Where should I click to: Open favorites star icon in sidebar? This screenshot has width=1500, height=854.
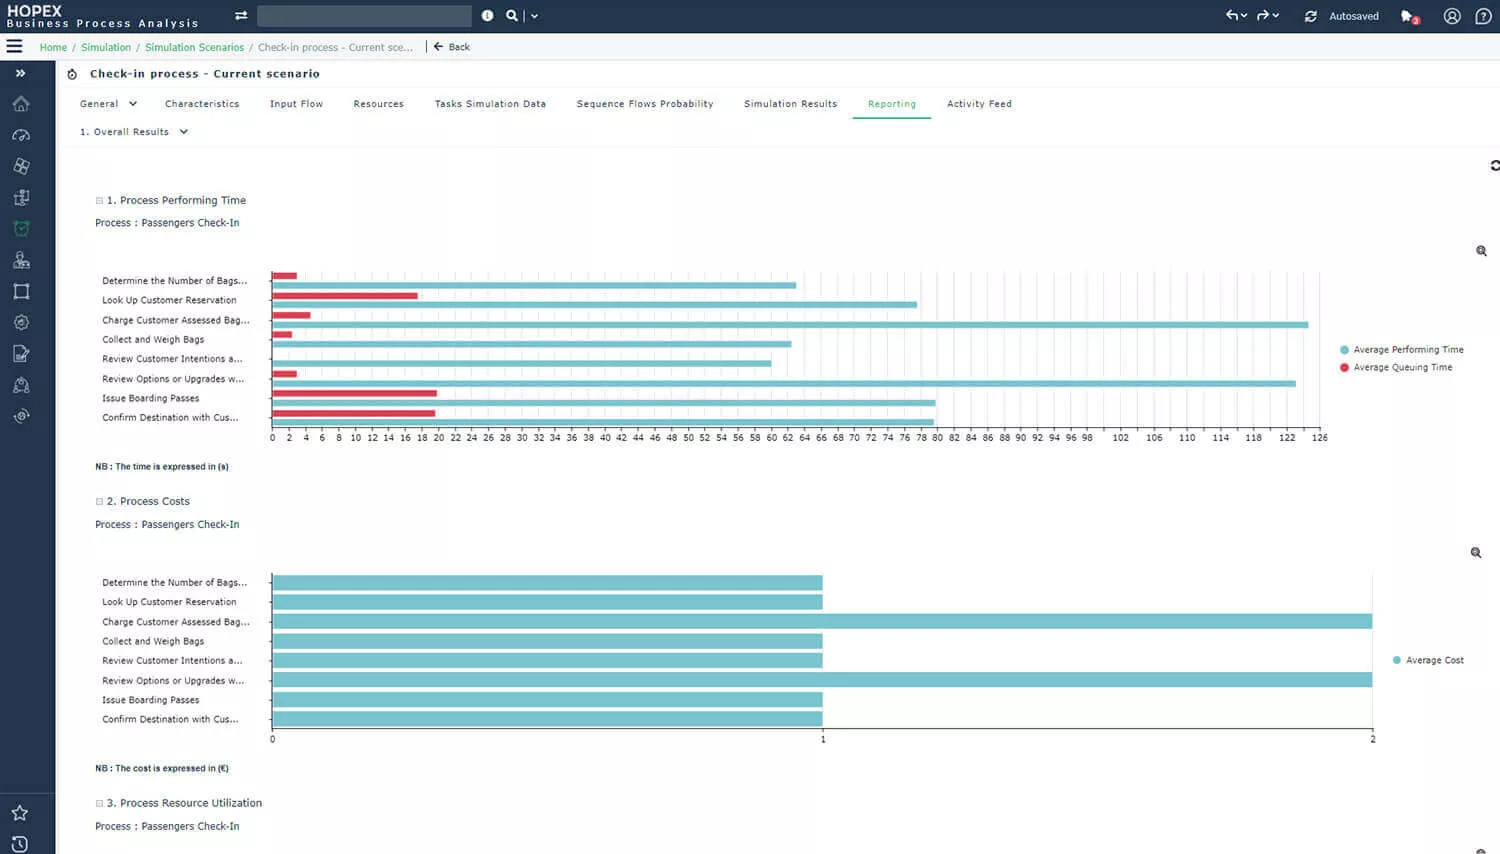click(19, 813)
